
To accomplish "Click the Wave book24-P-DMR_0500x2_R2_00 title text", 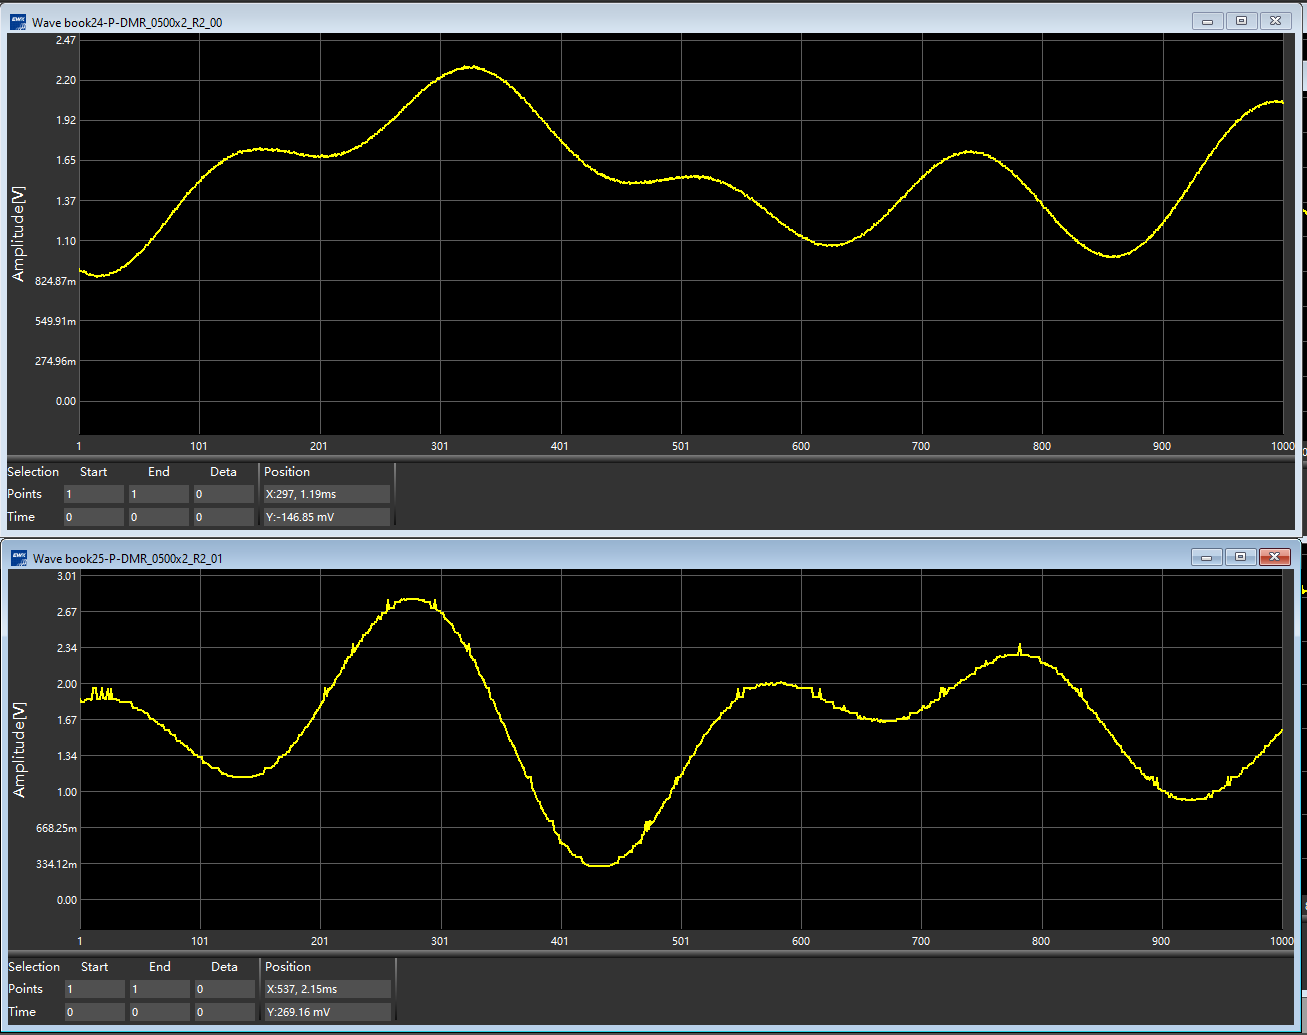I will pyautogui.click(x=127, y=22).
